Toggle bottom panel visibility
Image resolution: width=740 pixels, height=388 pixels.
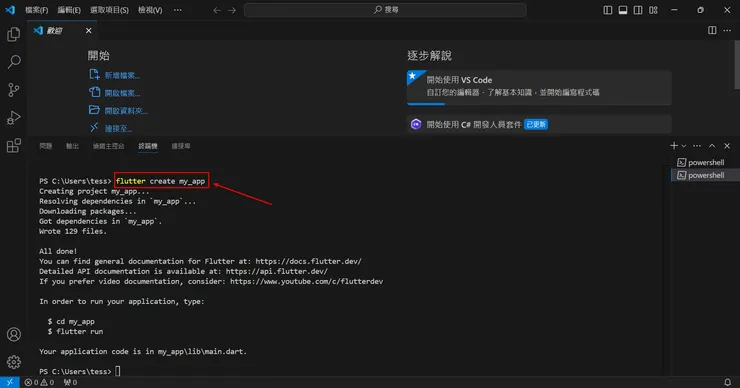(x=623, y=10)
